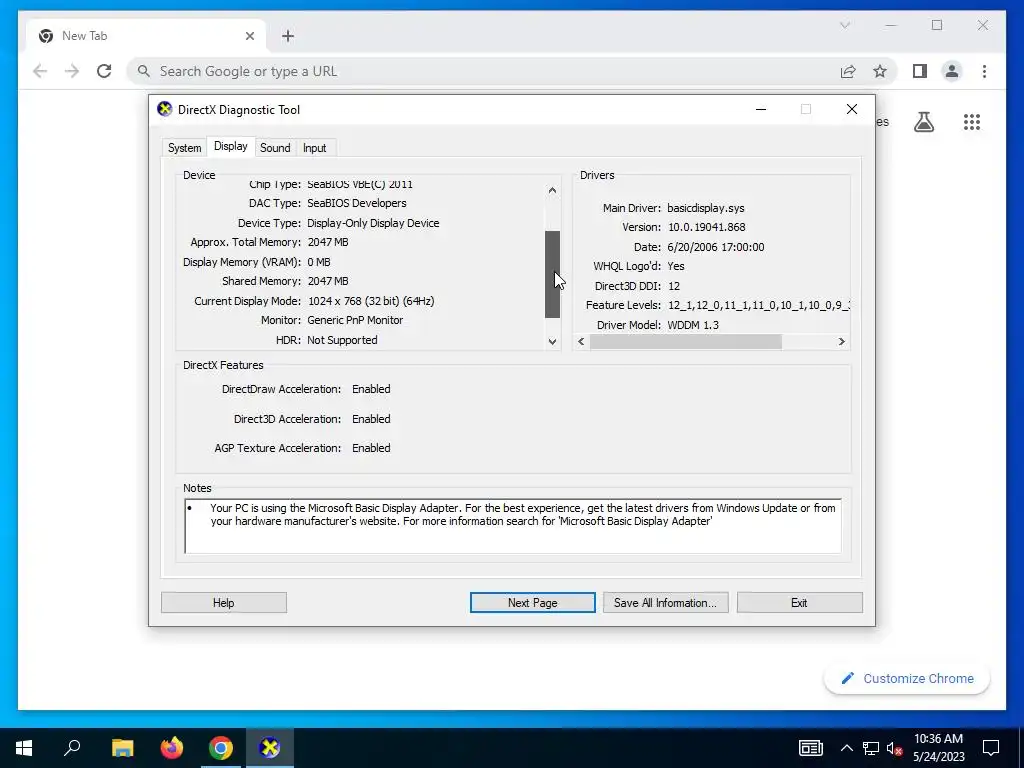This screenshot has width=1024, height=768.
Task: Click the network tray icon
Action: tap(871, 748)
